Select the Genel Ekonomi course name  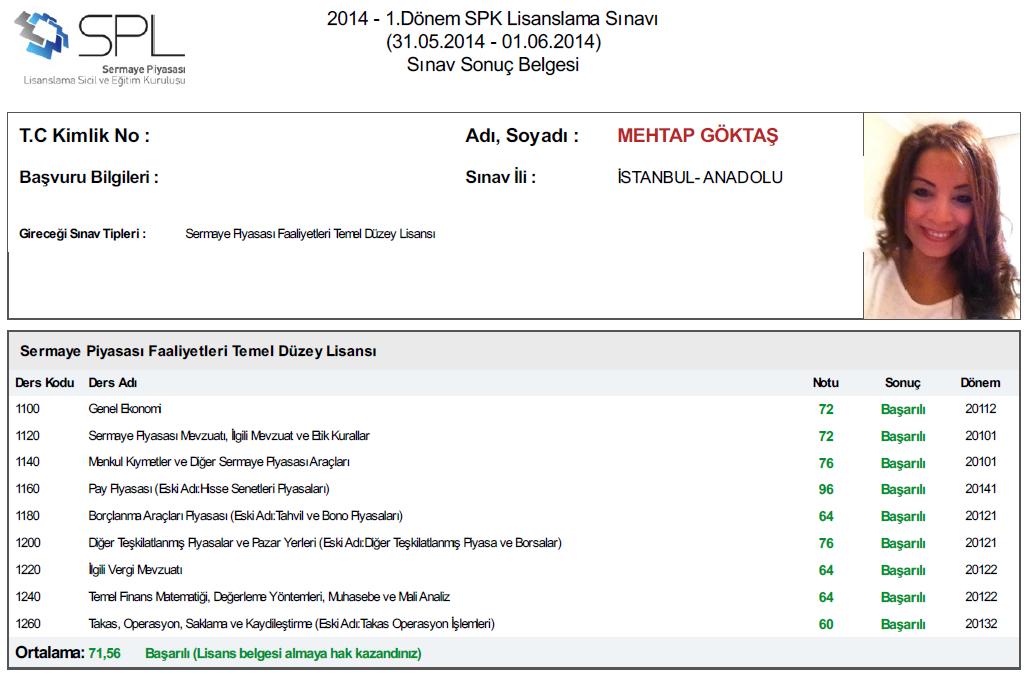(125, 409)
